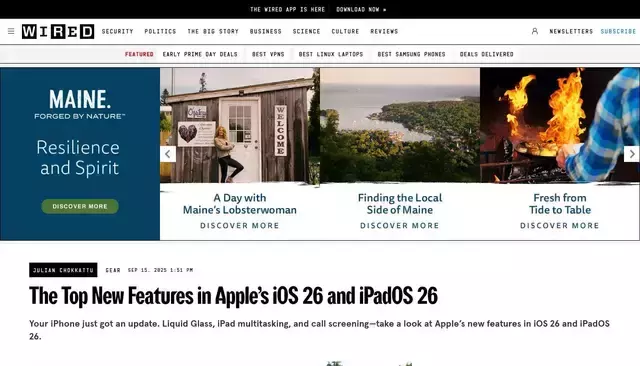
Task: Click Discover More under Local Side of Maine
Action: (x=400, y=226)
